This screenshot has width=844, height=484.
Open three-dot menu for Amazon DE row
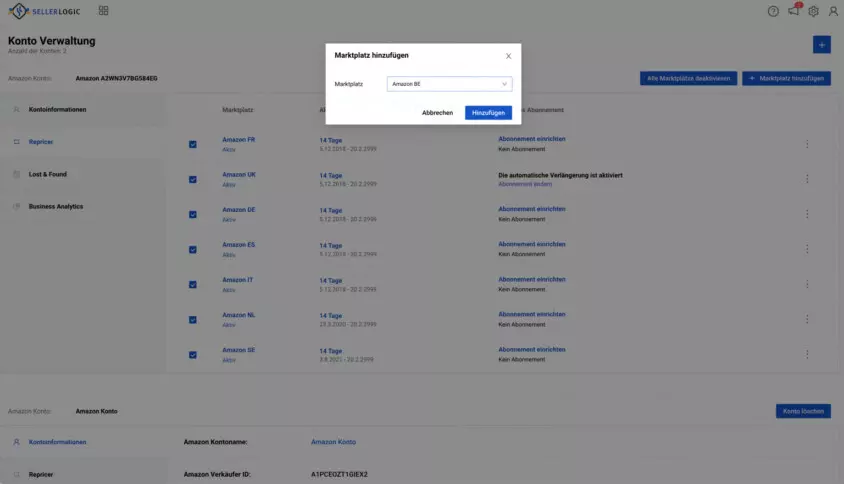pyautogui.click(x=807, y=214)
